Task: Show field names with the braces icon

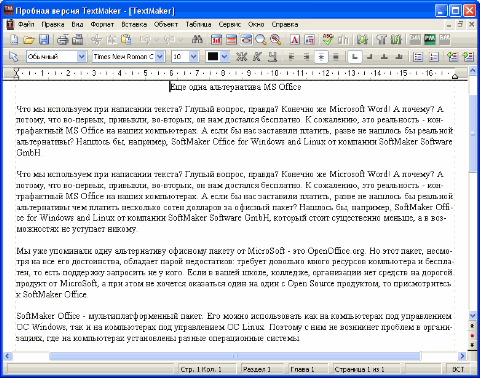Action: [x=396, y=40]
